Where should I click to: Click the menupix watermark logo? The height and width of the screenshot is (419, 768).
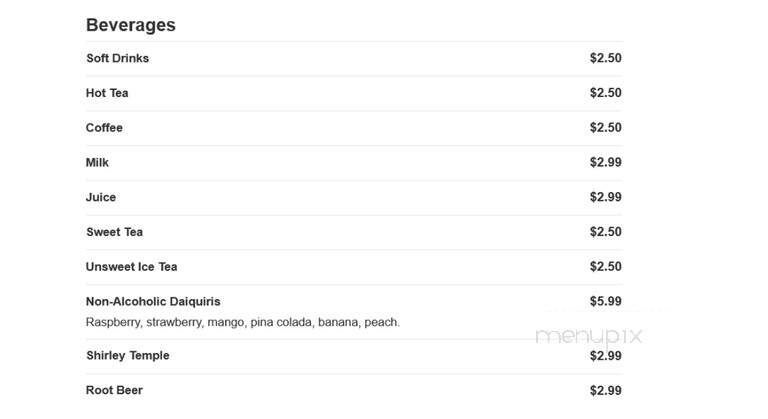(589, 337)
